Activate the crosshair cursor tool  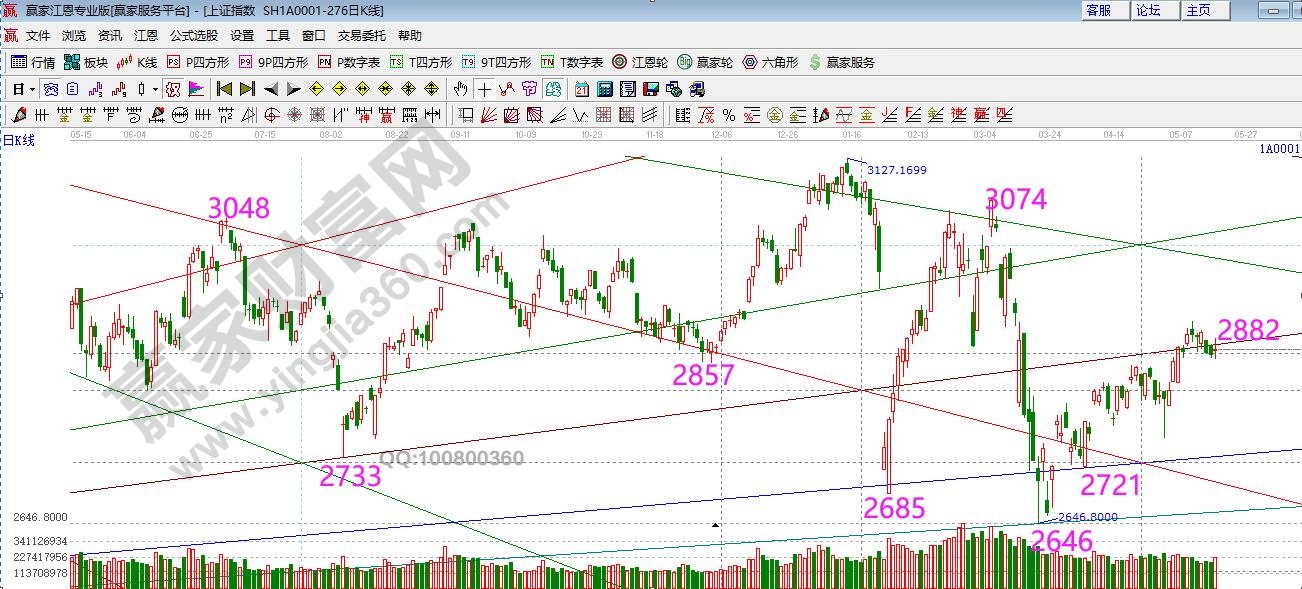point(484,89)
